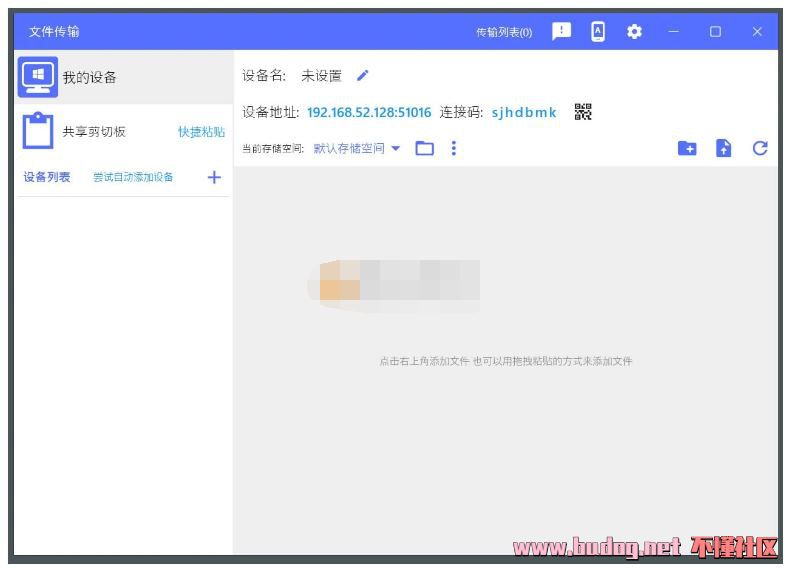Open the mobile phone icon in title bar
The image size is (787, 568).
click(598, 31)
